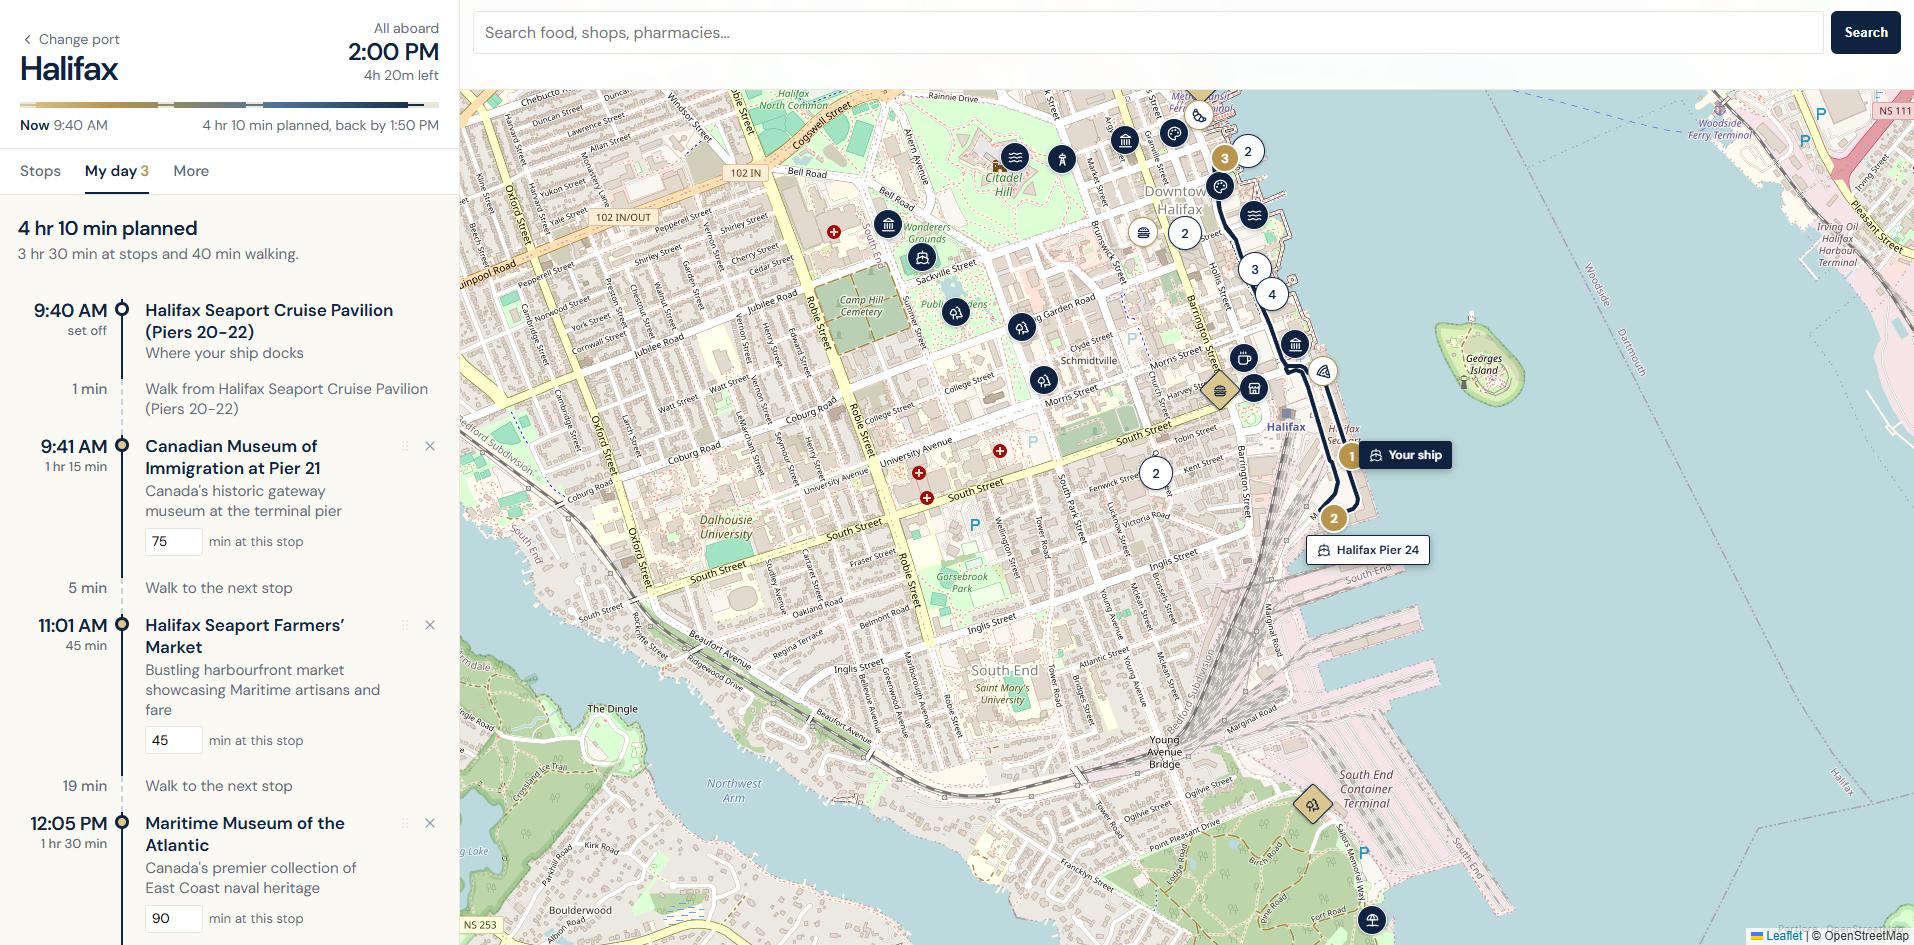Open the Leaflet attribution link

pyautogui.click(x=1777, y=936)
